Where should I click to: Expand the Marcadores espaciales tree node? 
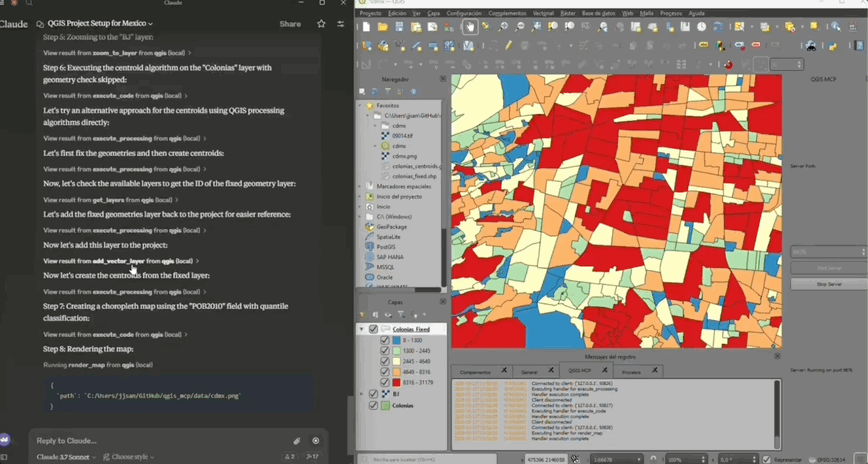(x=361, y=186)
